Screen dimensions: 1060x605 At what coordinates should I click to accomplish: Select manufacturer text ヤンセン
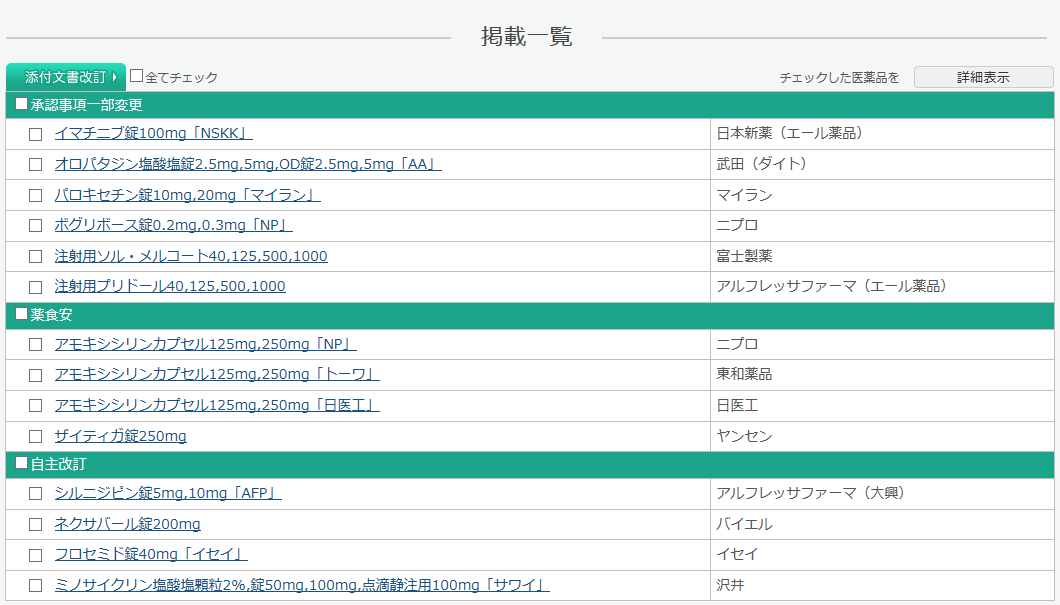click(744, 435)
